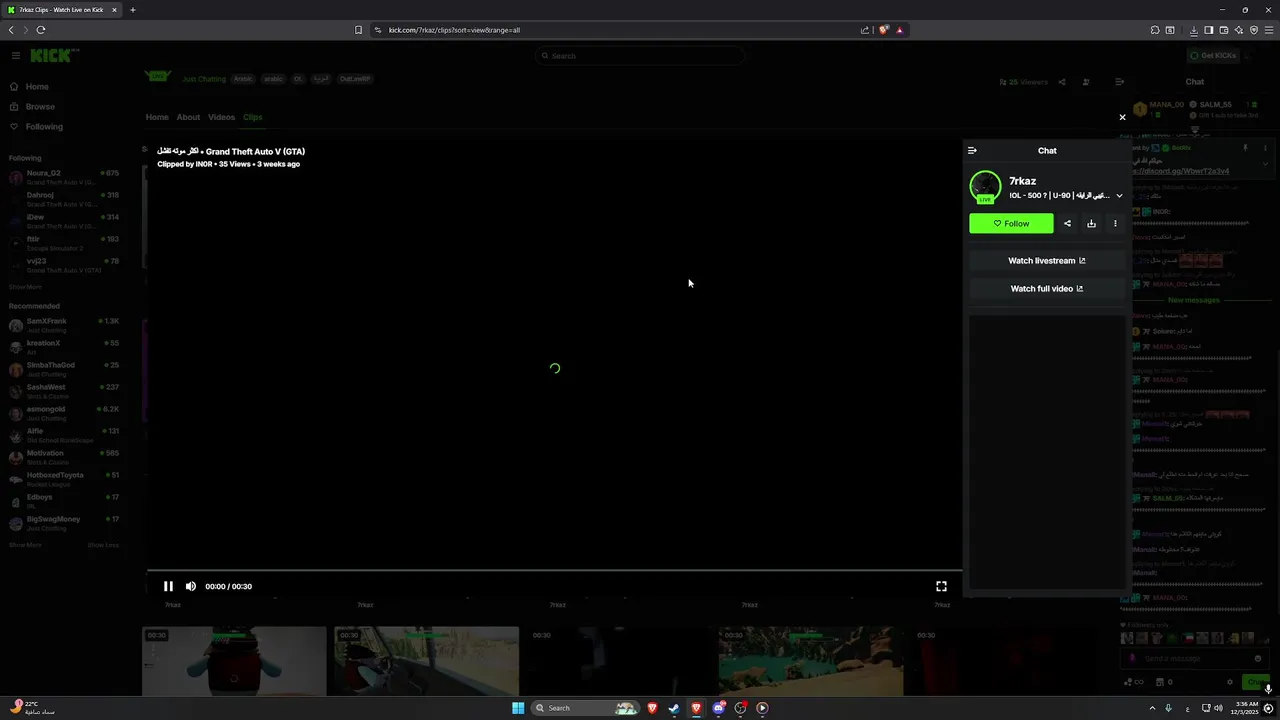Image resolution: width=1280 pixels, height=720 pixels.
Task: Open Noura_G2 followed channel
Action: [64, 177]
